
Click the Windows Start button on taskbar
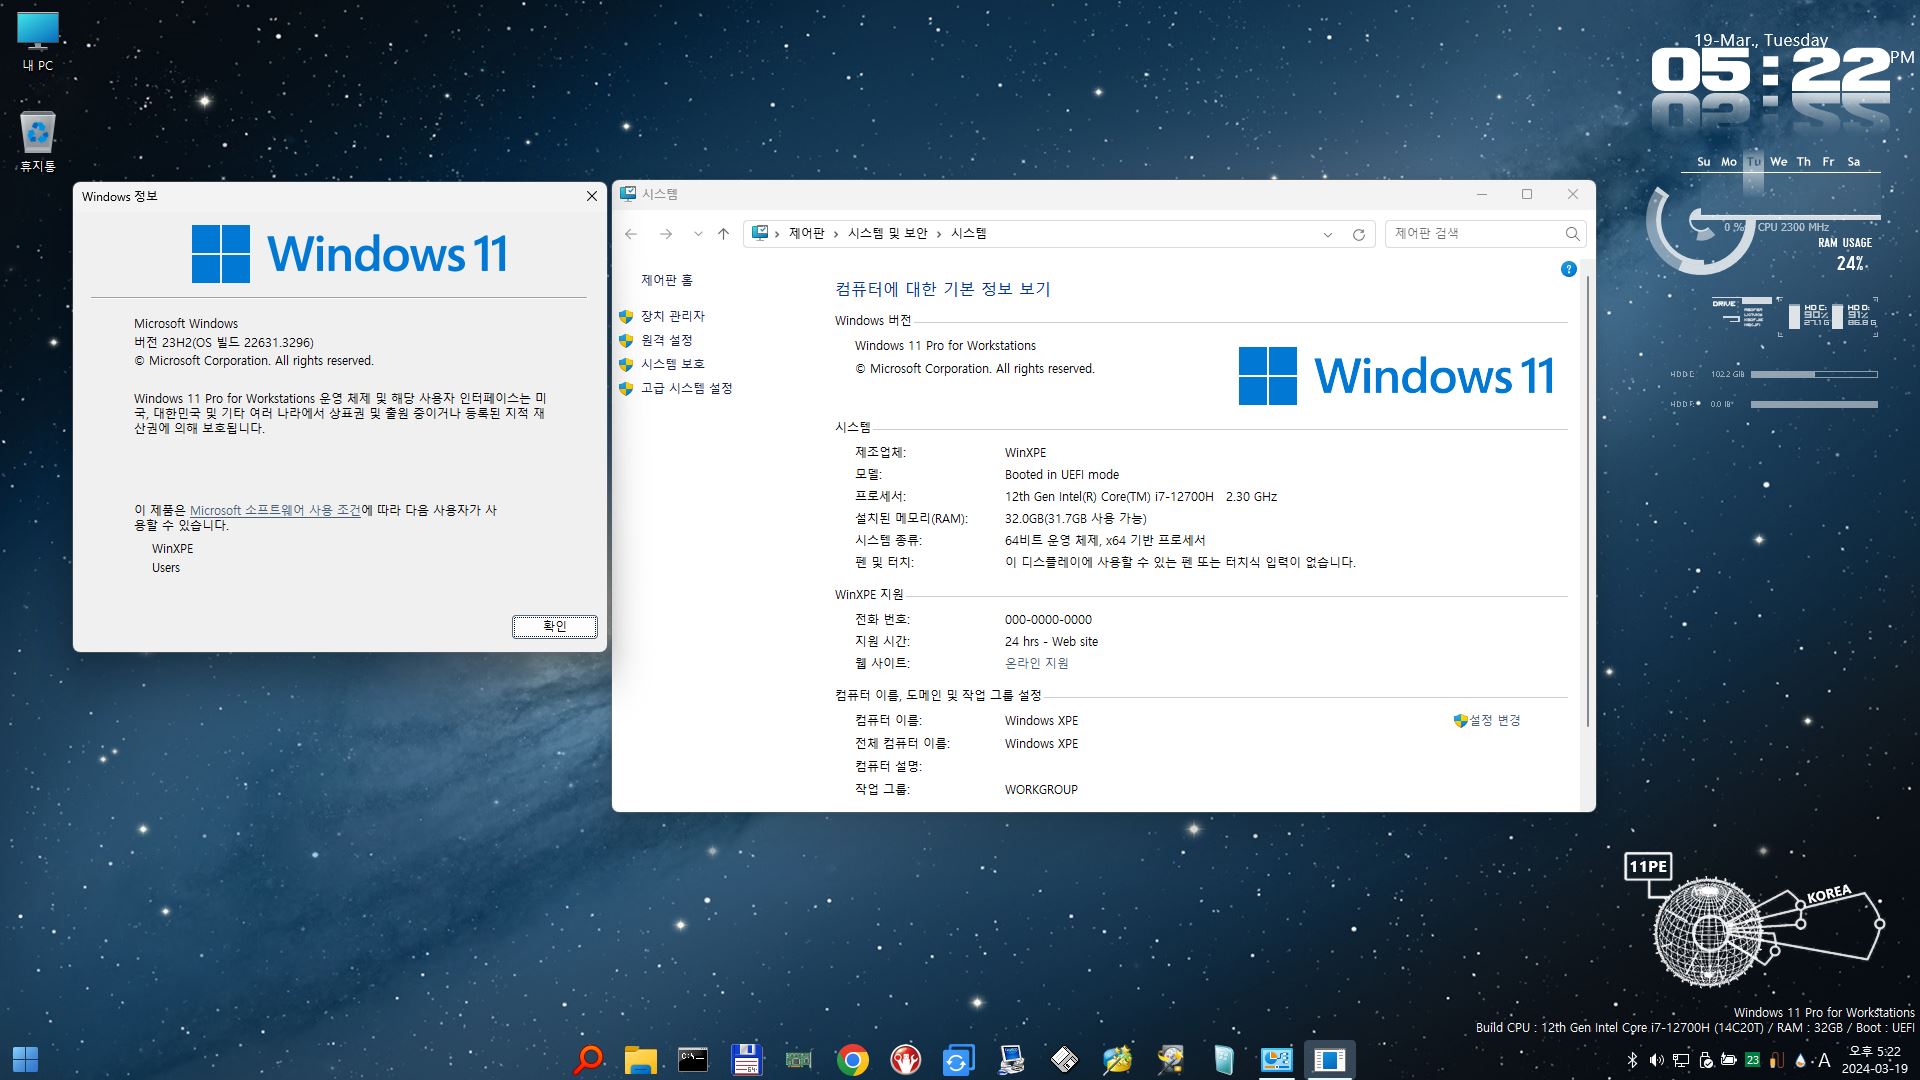tap(26, 1059)
